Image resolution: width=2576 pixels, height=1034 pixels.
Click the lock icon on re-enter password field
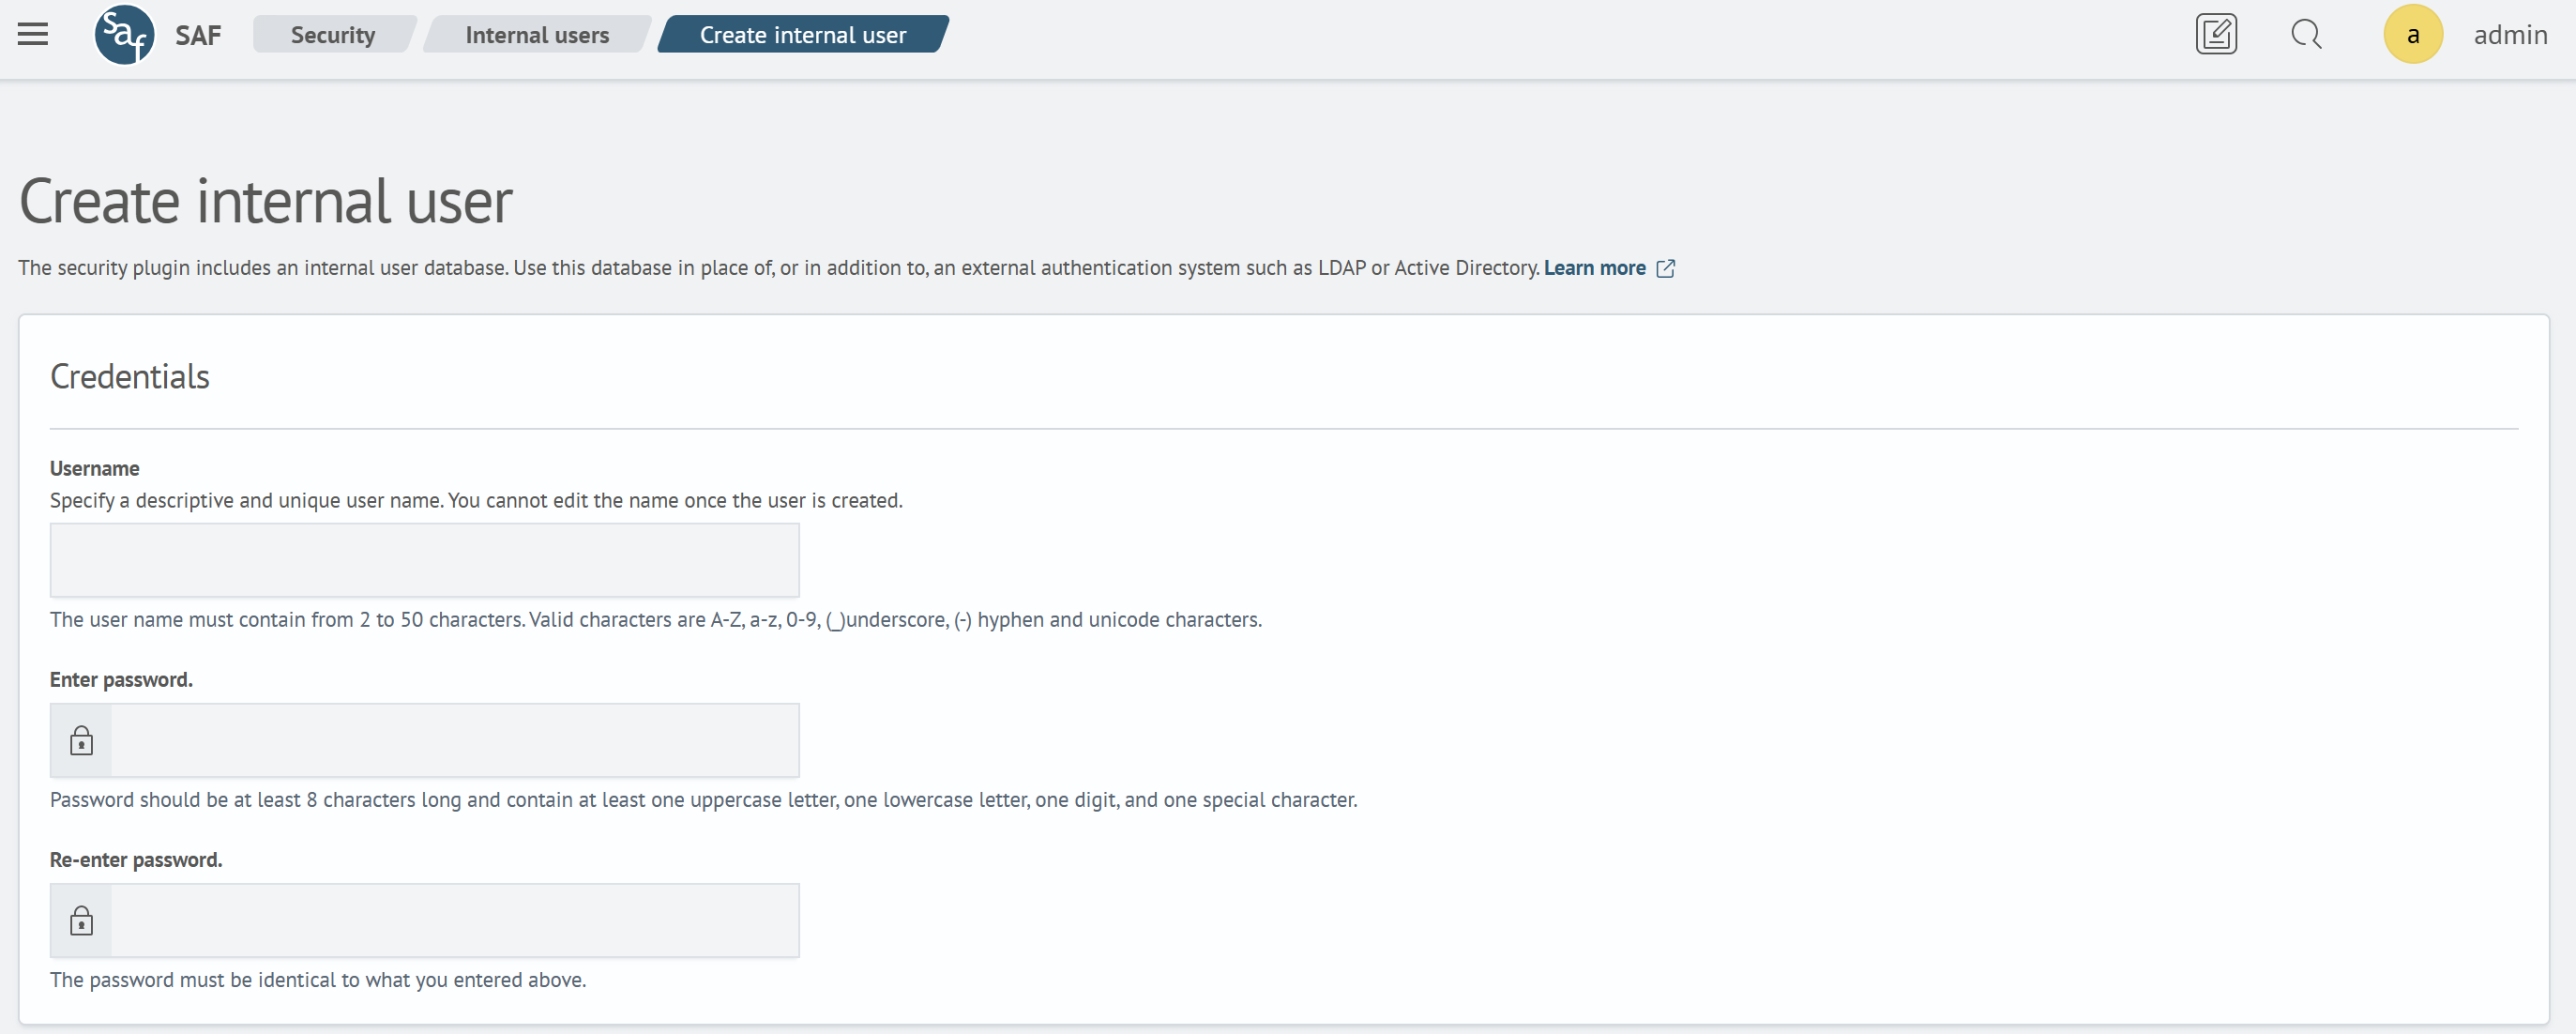[81, 920]
